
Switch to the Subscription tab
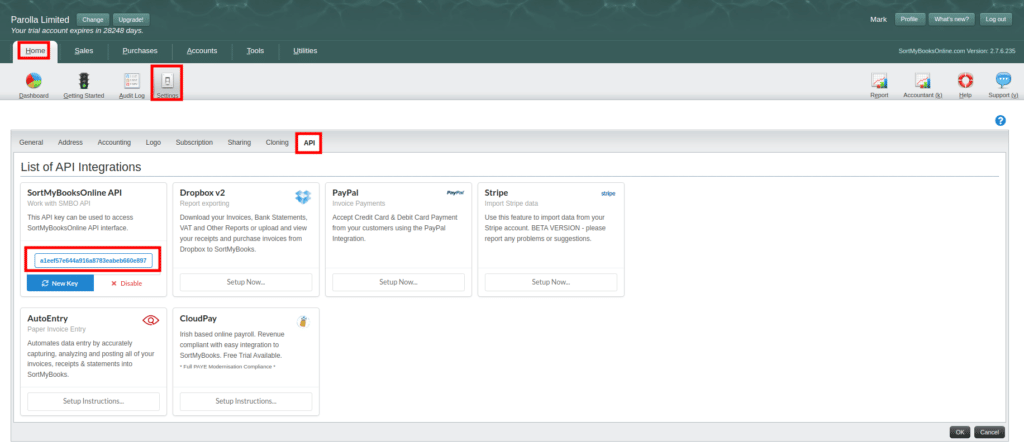pyautogui.click(x=194, y=142)
